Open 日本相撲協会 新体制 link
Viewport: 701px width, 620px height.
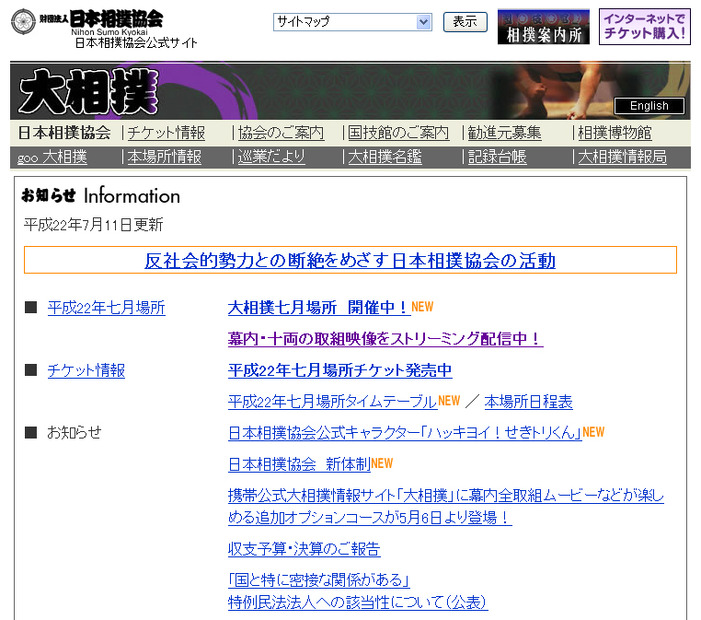(x=299, y=464)
